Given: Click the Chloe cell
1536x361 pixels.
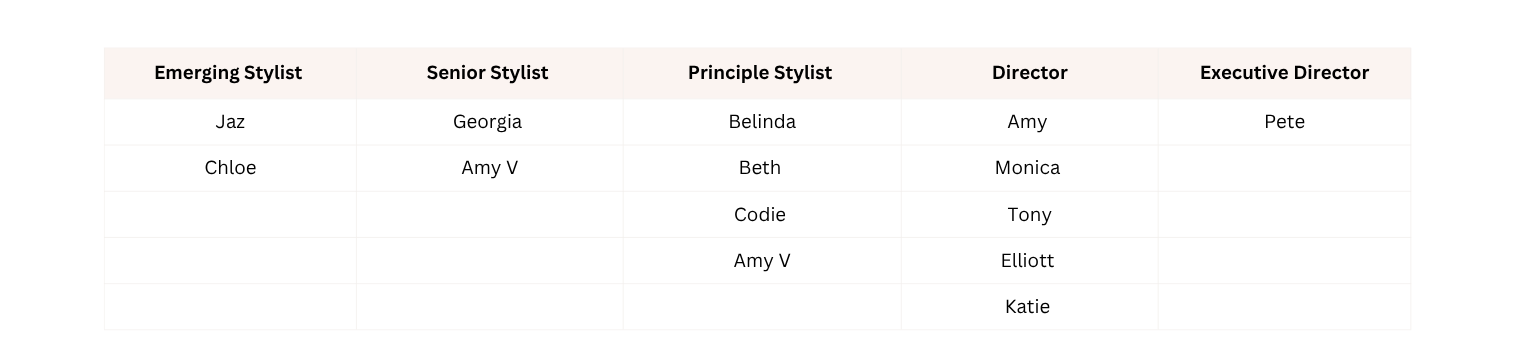Looking at the screenshot, I should [230, 168].
